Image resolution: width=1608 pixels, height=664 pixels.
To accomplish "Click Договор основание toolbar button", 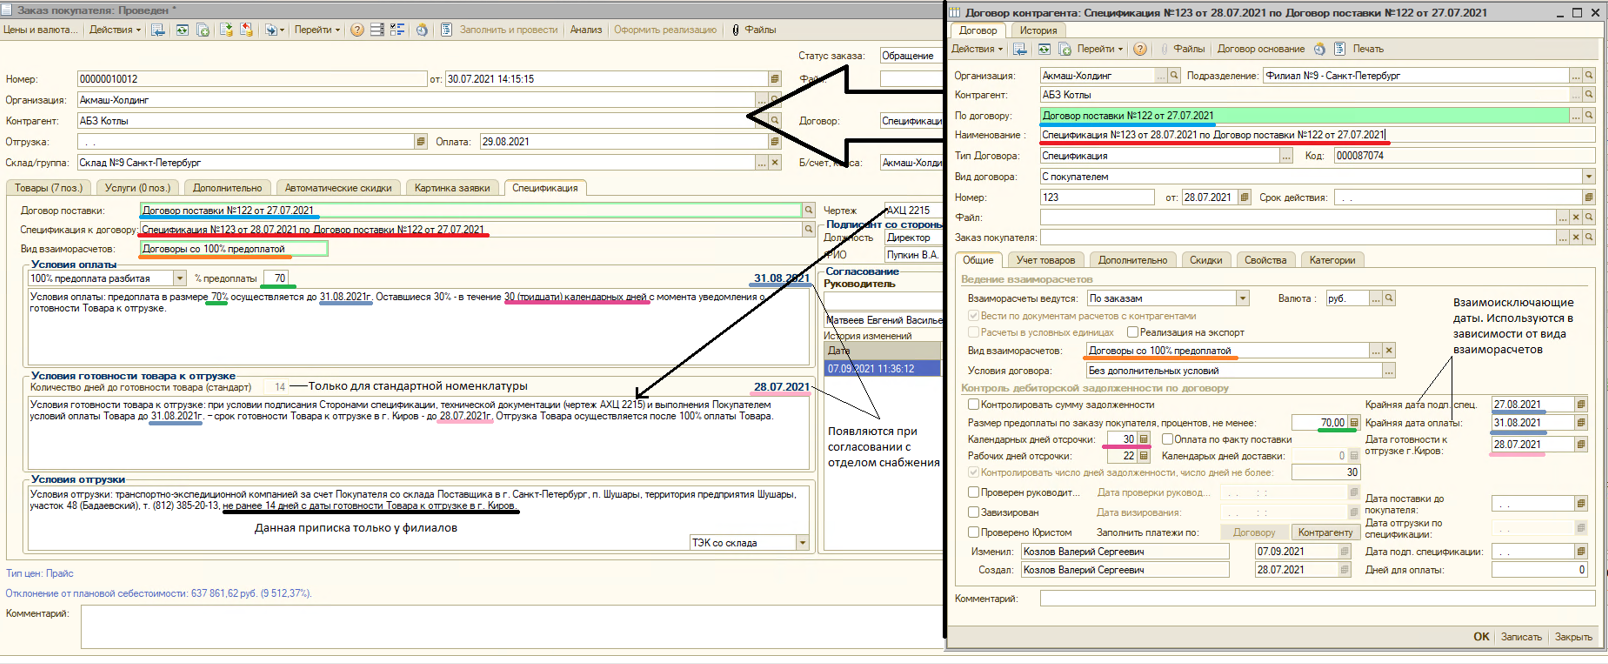I will pos(1261,49).
